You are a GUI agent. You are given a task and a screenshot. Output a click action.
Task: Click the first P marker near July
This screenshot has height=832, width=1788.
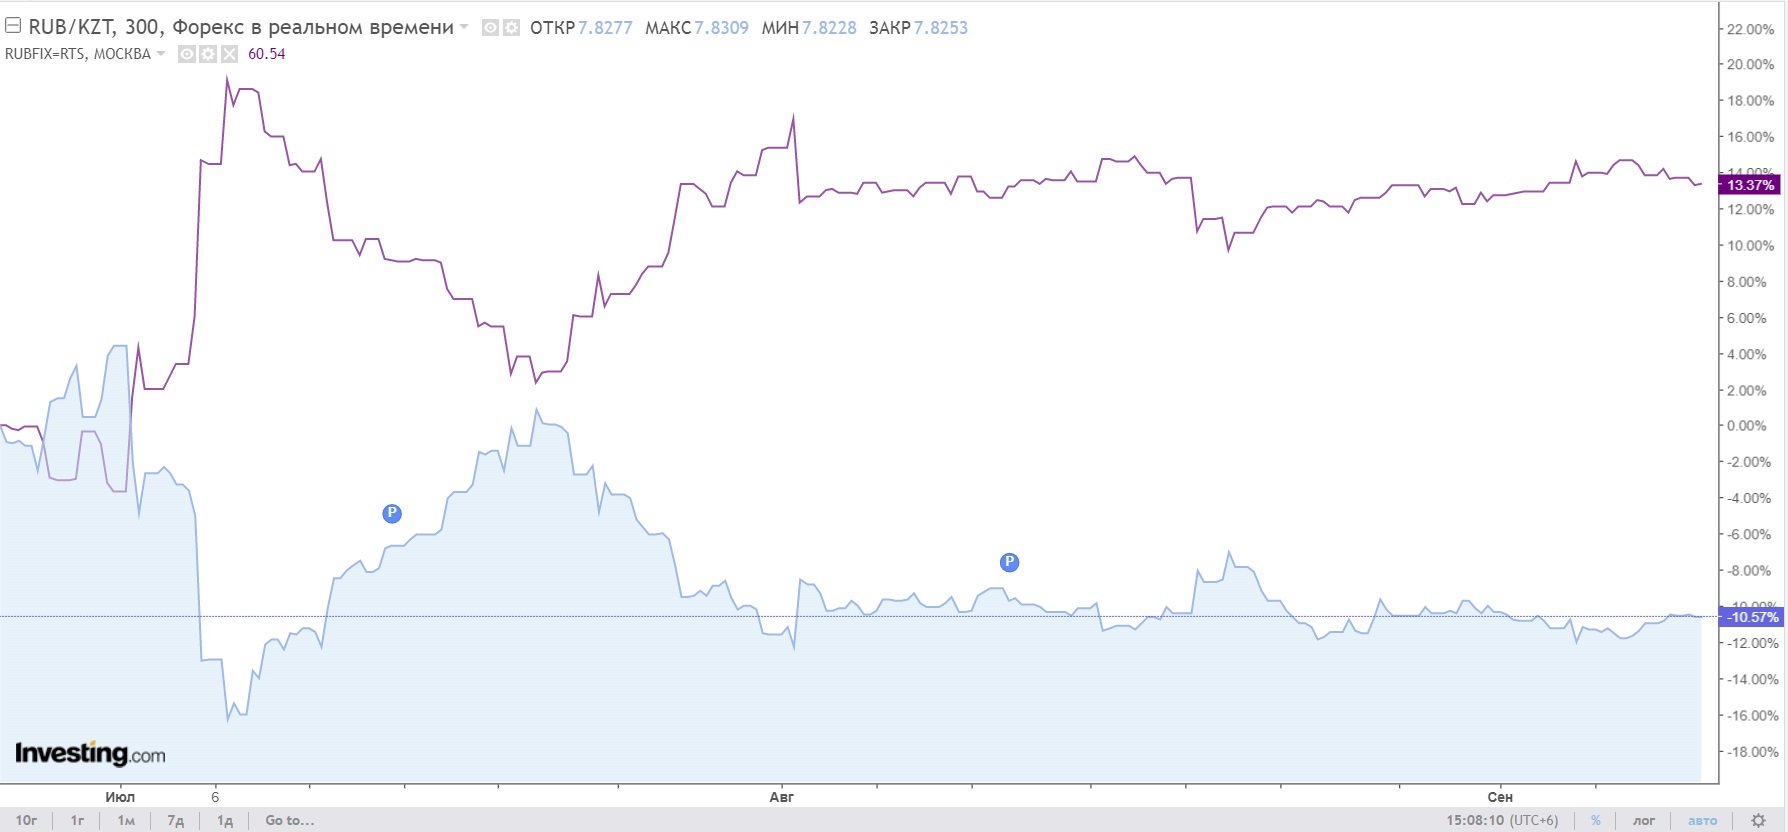pyautogui.click(x=392, y=513)
